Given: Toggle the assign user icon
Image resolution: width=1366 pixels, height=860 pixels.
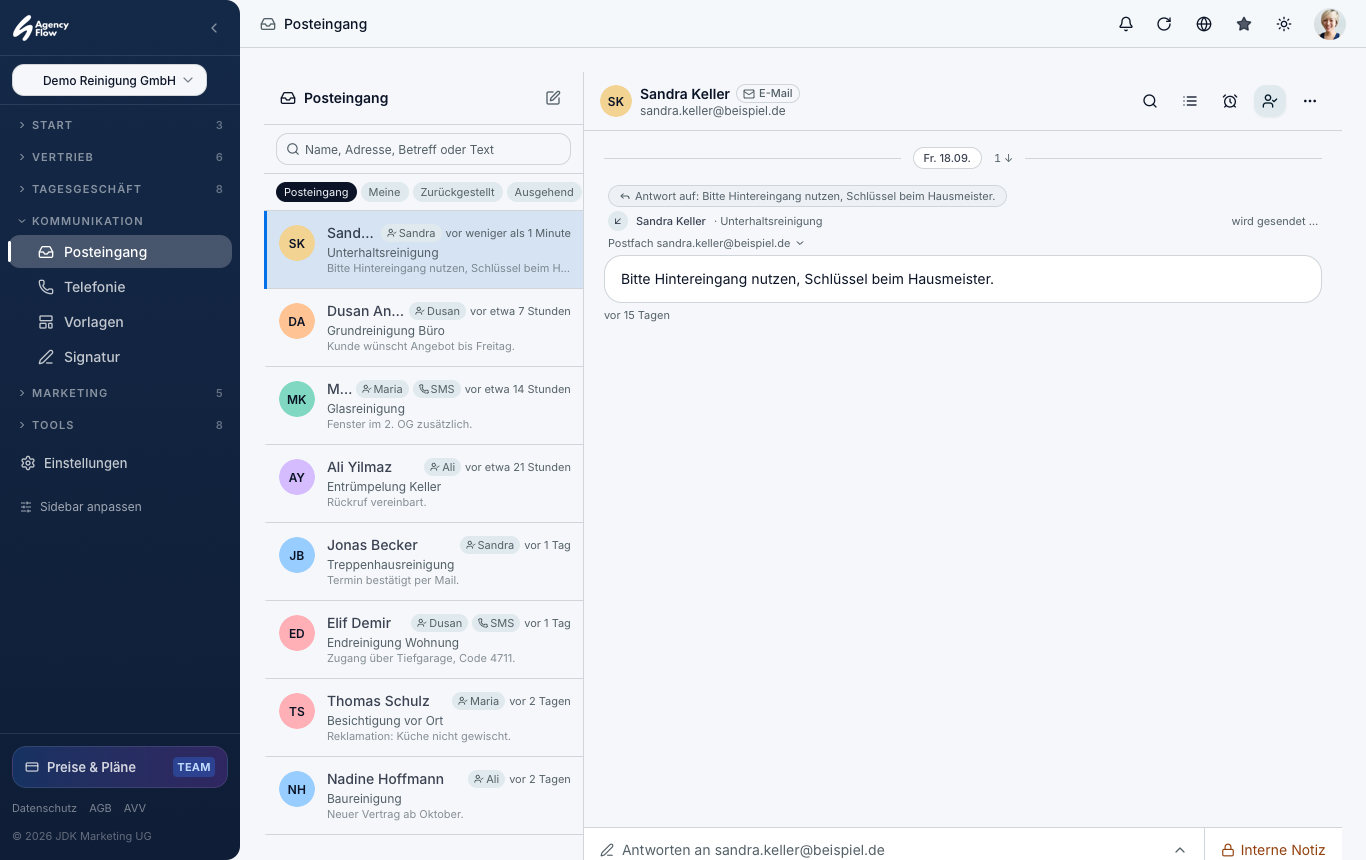Looking at the screenshot, I should click(1270, 101).
